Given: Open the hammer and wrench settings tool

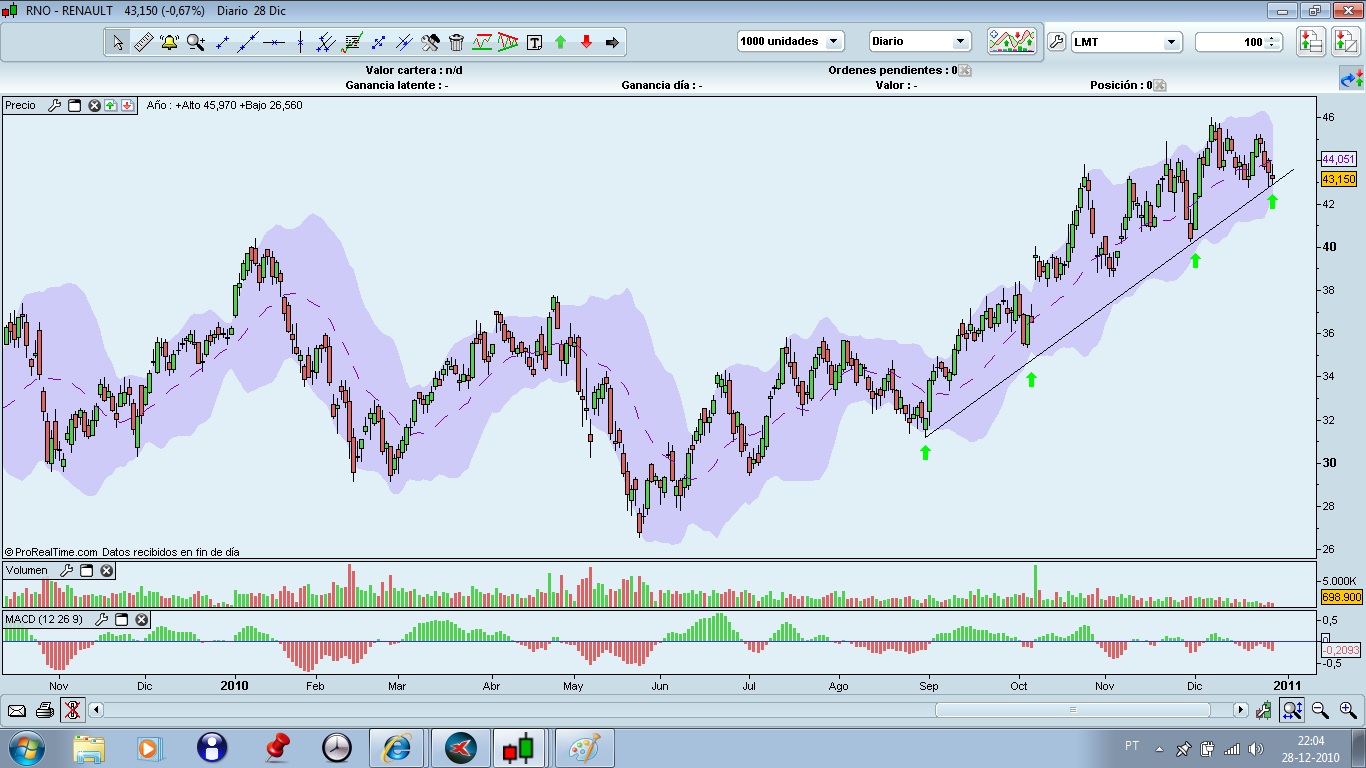Looking at the screenshot, I should pos(430,42).
